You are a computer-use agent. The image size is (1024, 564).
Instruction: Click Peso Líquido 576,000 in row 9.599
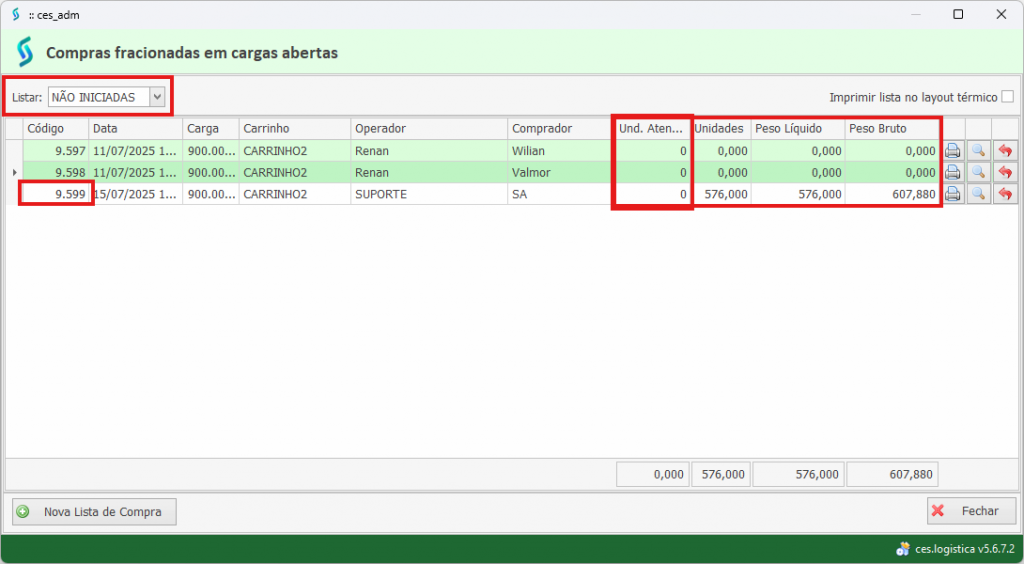[x=798, y=194]
